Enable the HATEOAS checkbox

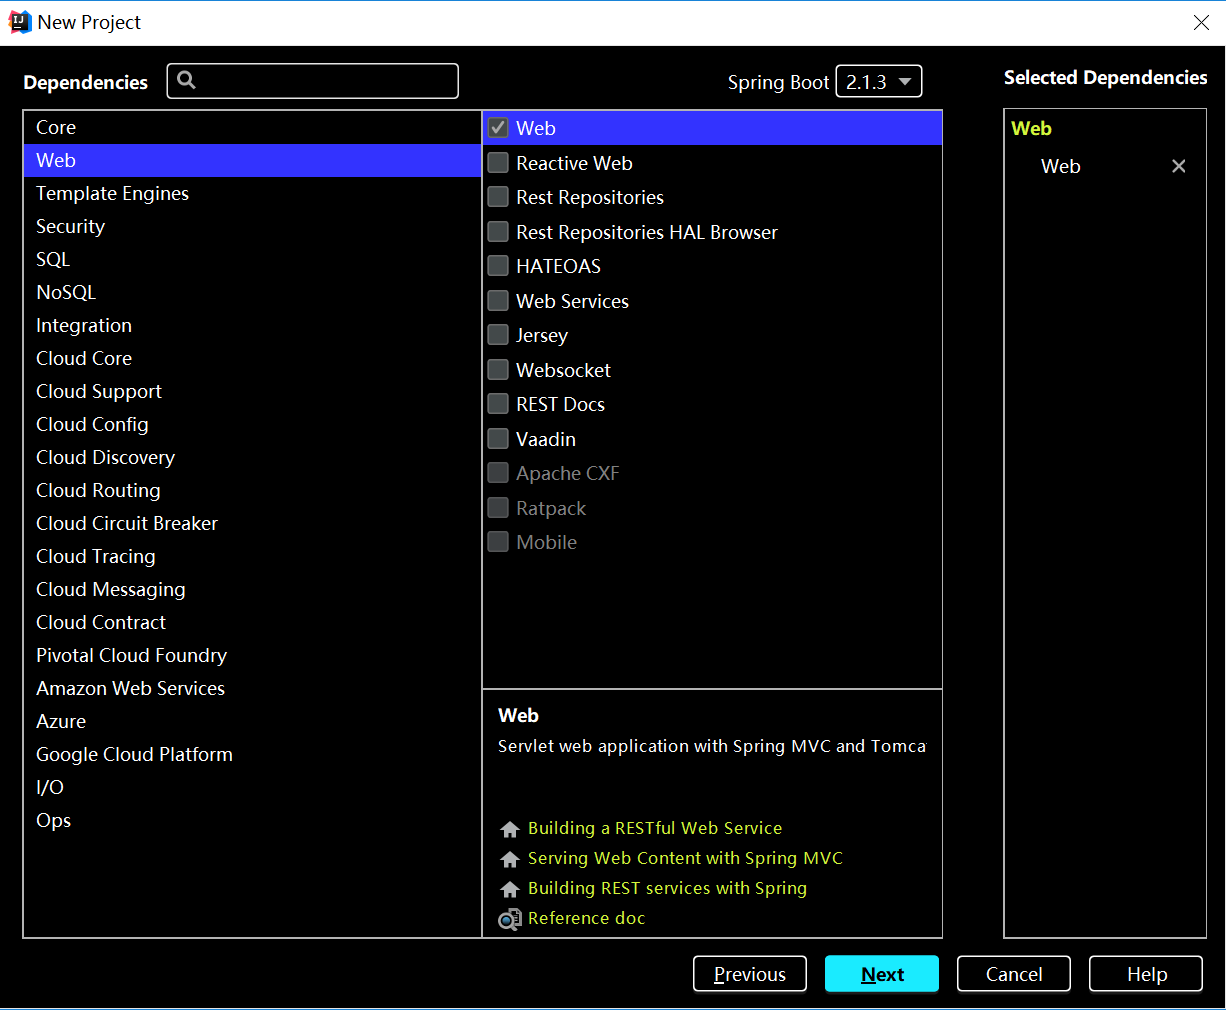pyautogui.click(x=498, y=266)
